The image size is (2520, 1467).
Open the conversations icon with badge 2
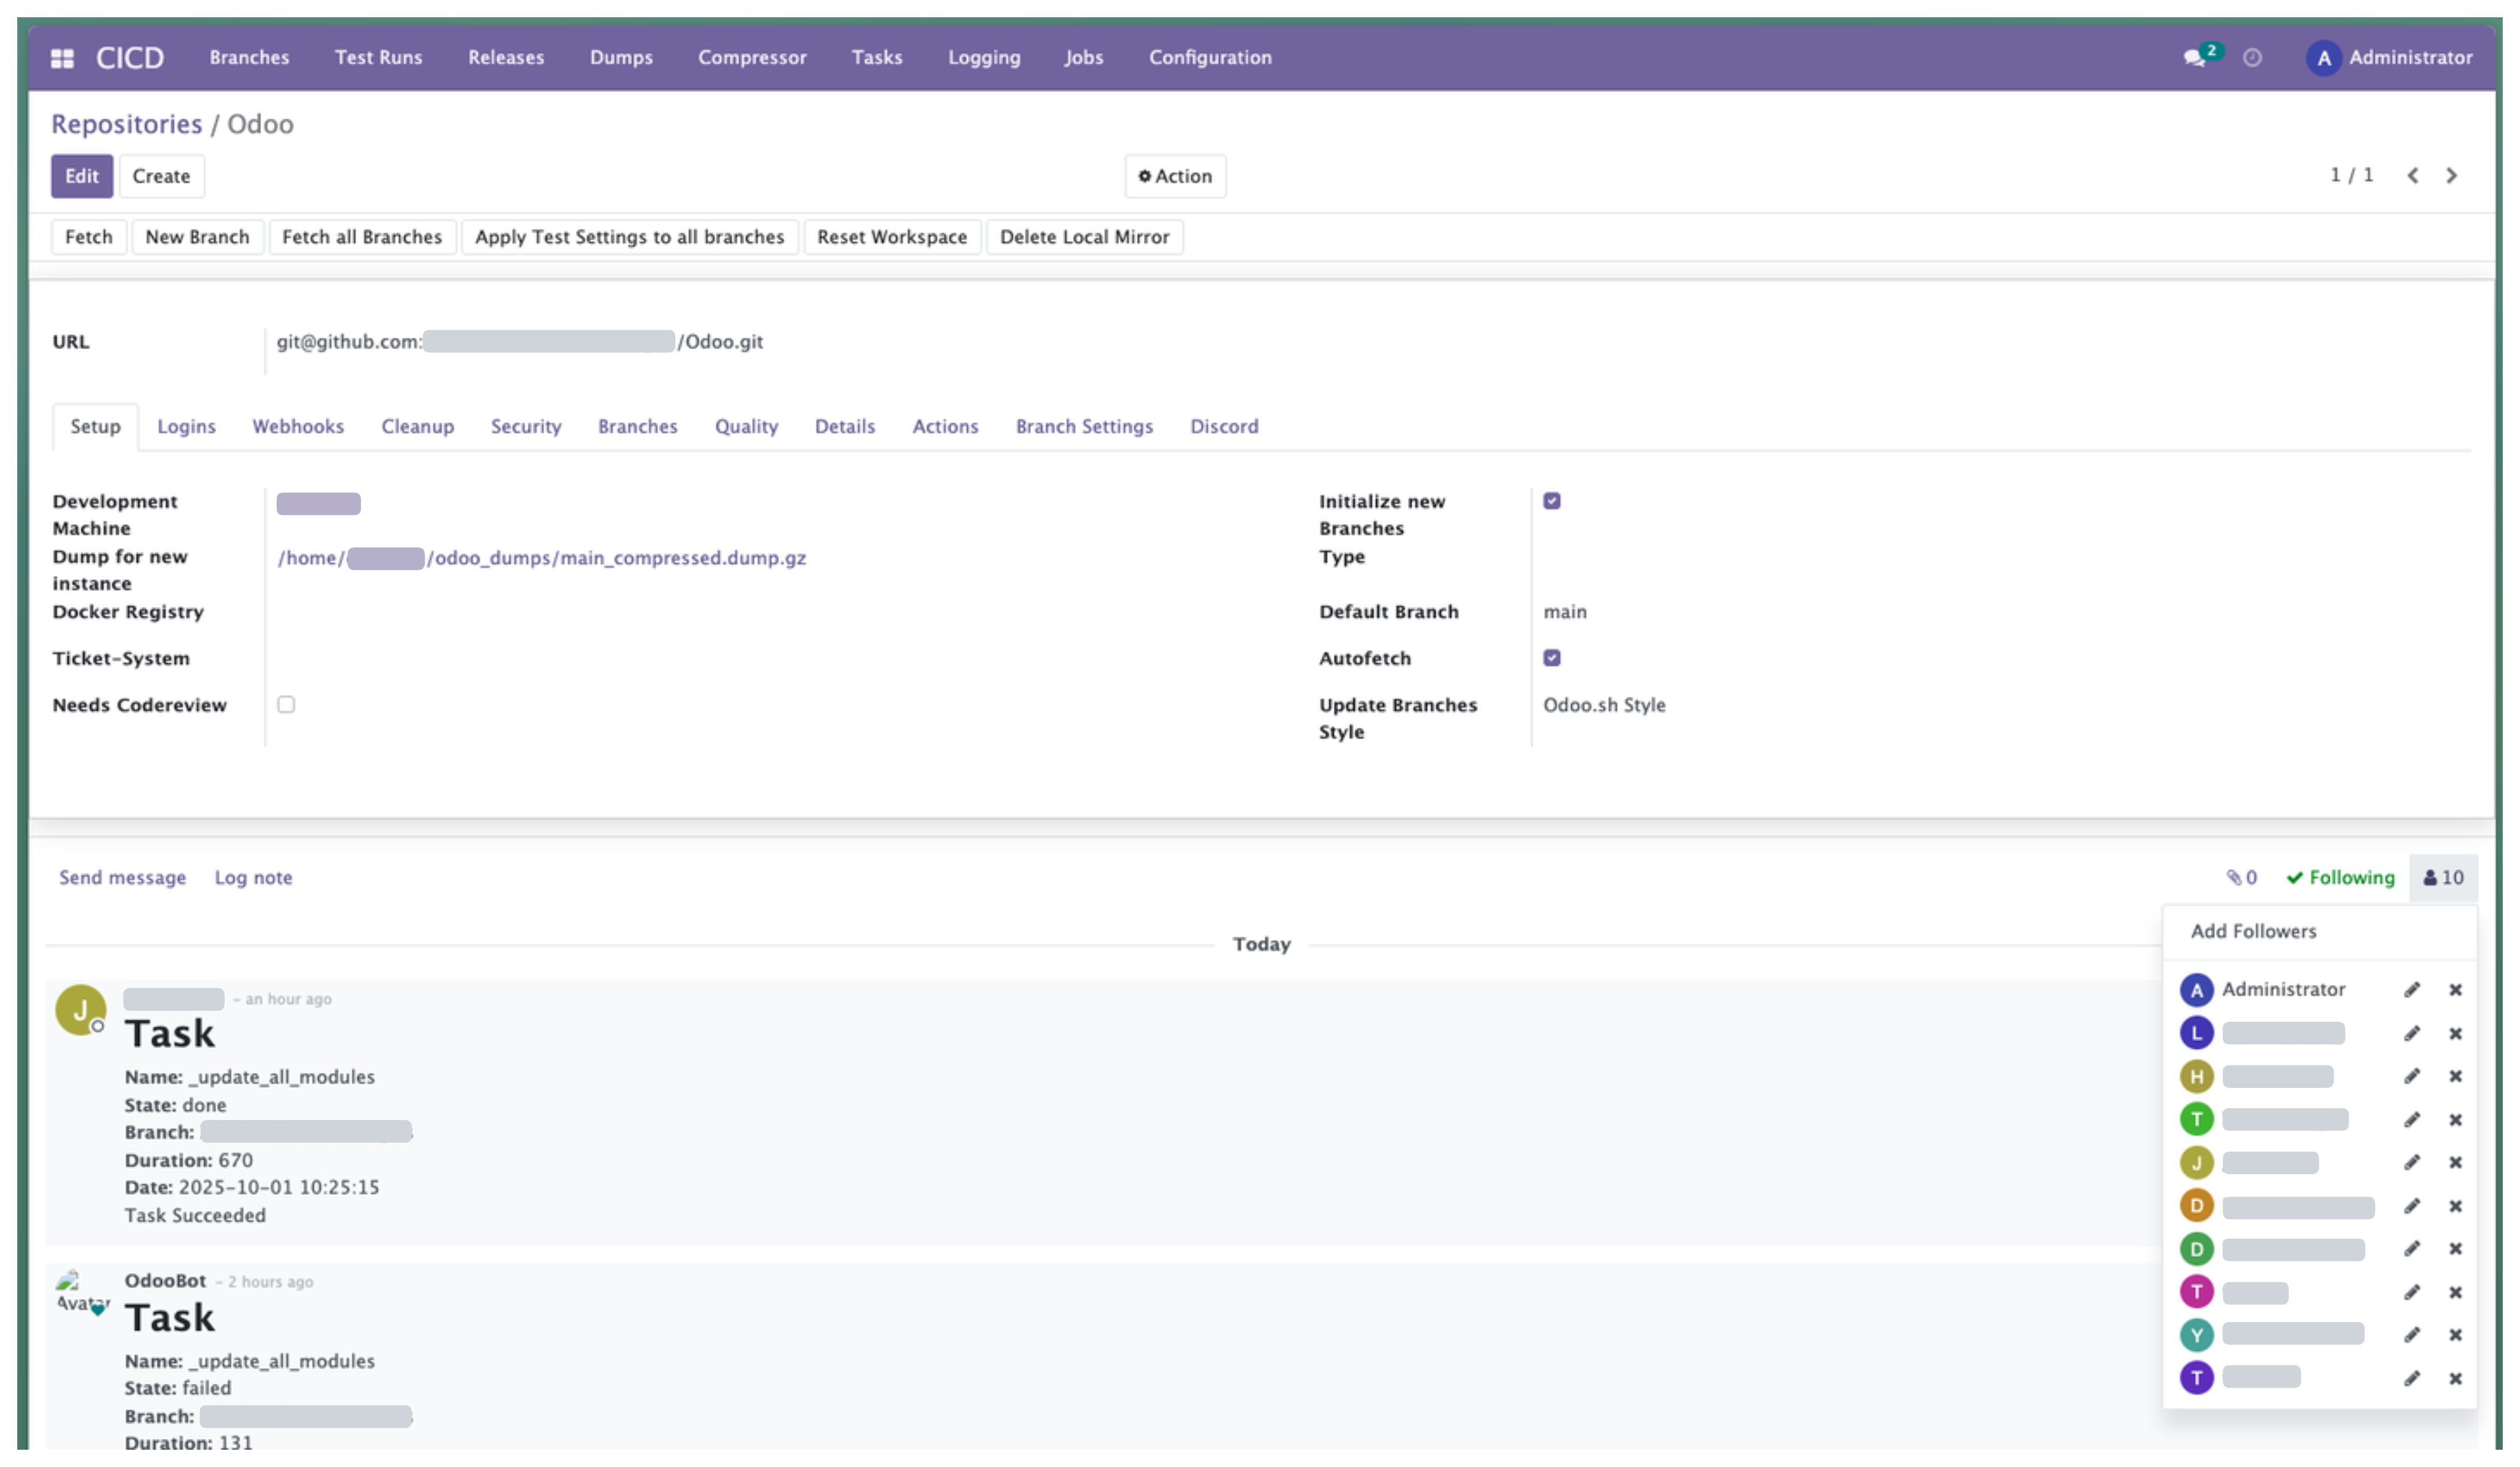(x=2202, y=56)
